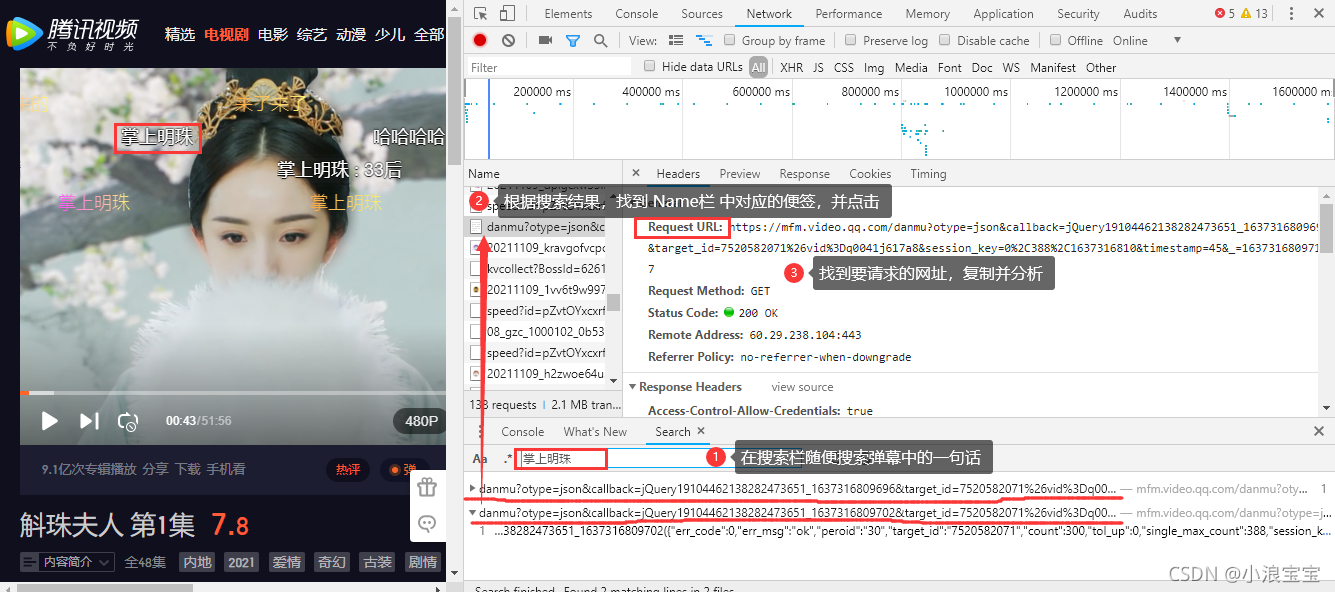Click the Filter text input
1335x592 pixels.
548,67
